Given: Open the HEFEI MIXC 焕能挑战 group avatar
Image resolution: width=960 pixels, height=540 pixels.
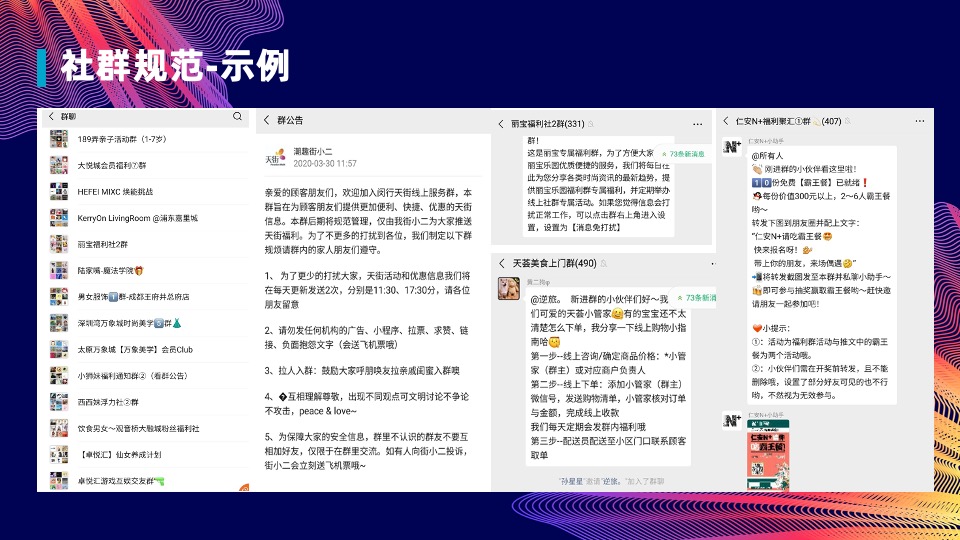Looking at the screenshot, I should 59,192.
